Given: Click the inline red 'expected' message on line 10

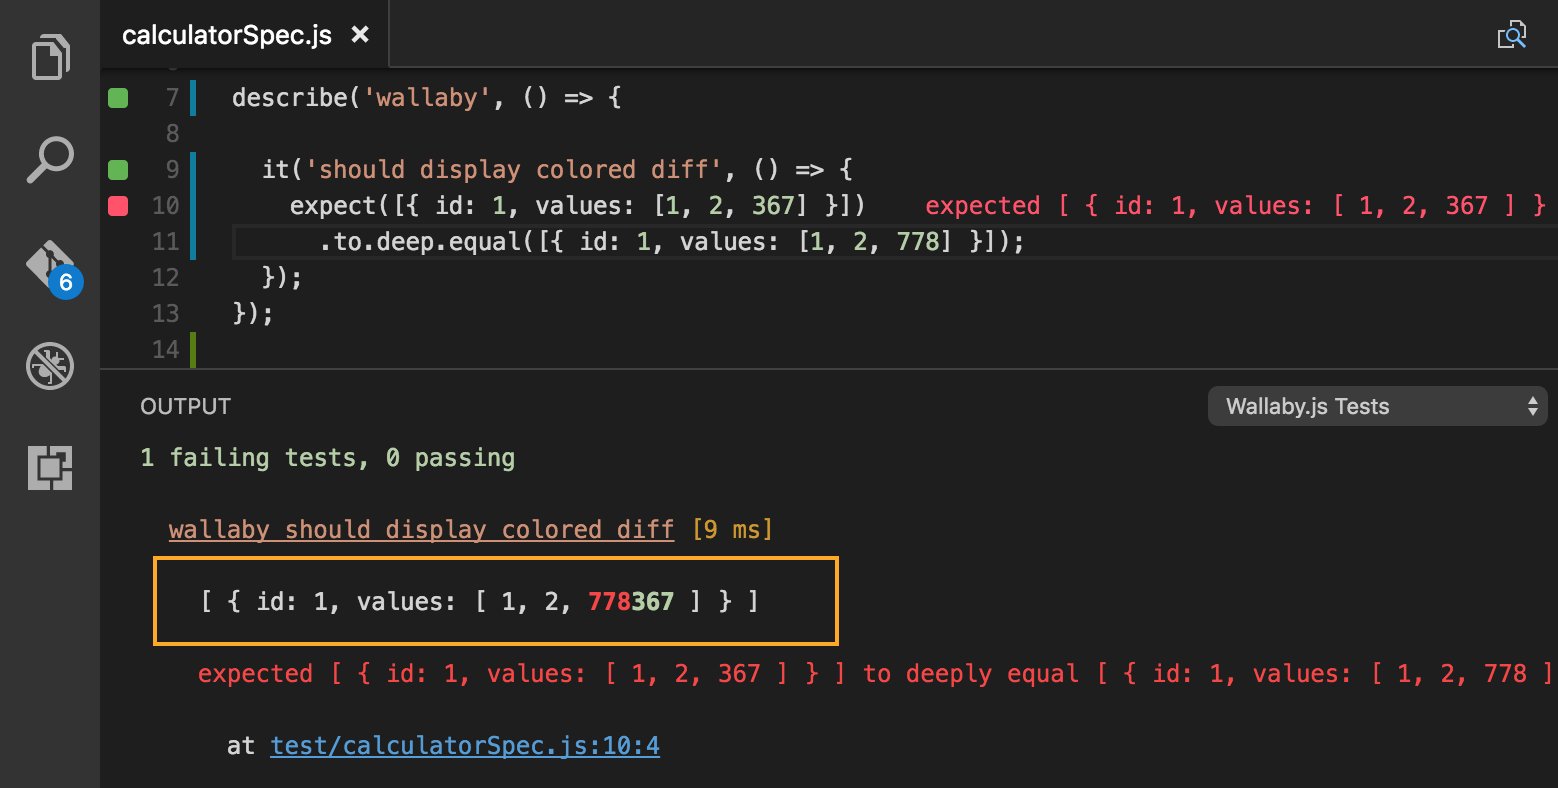Looking at the screenshot, I should click(1236, 206).
